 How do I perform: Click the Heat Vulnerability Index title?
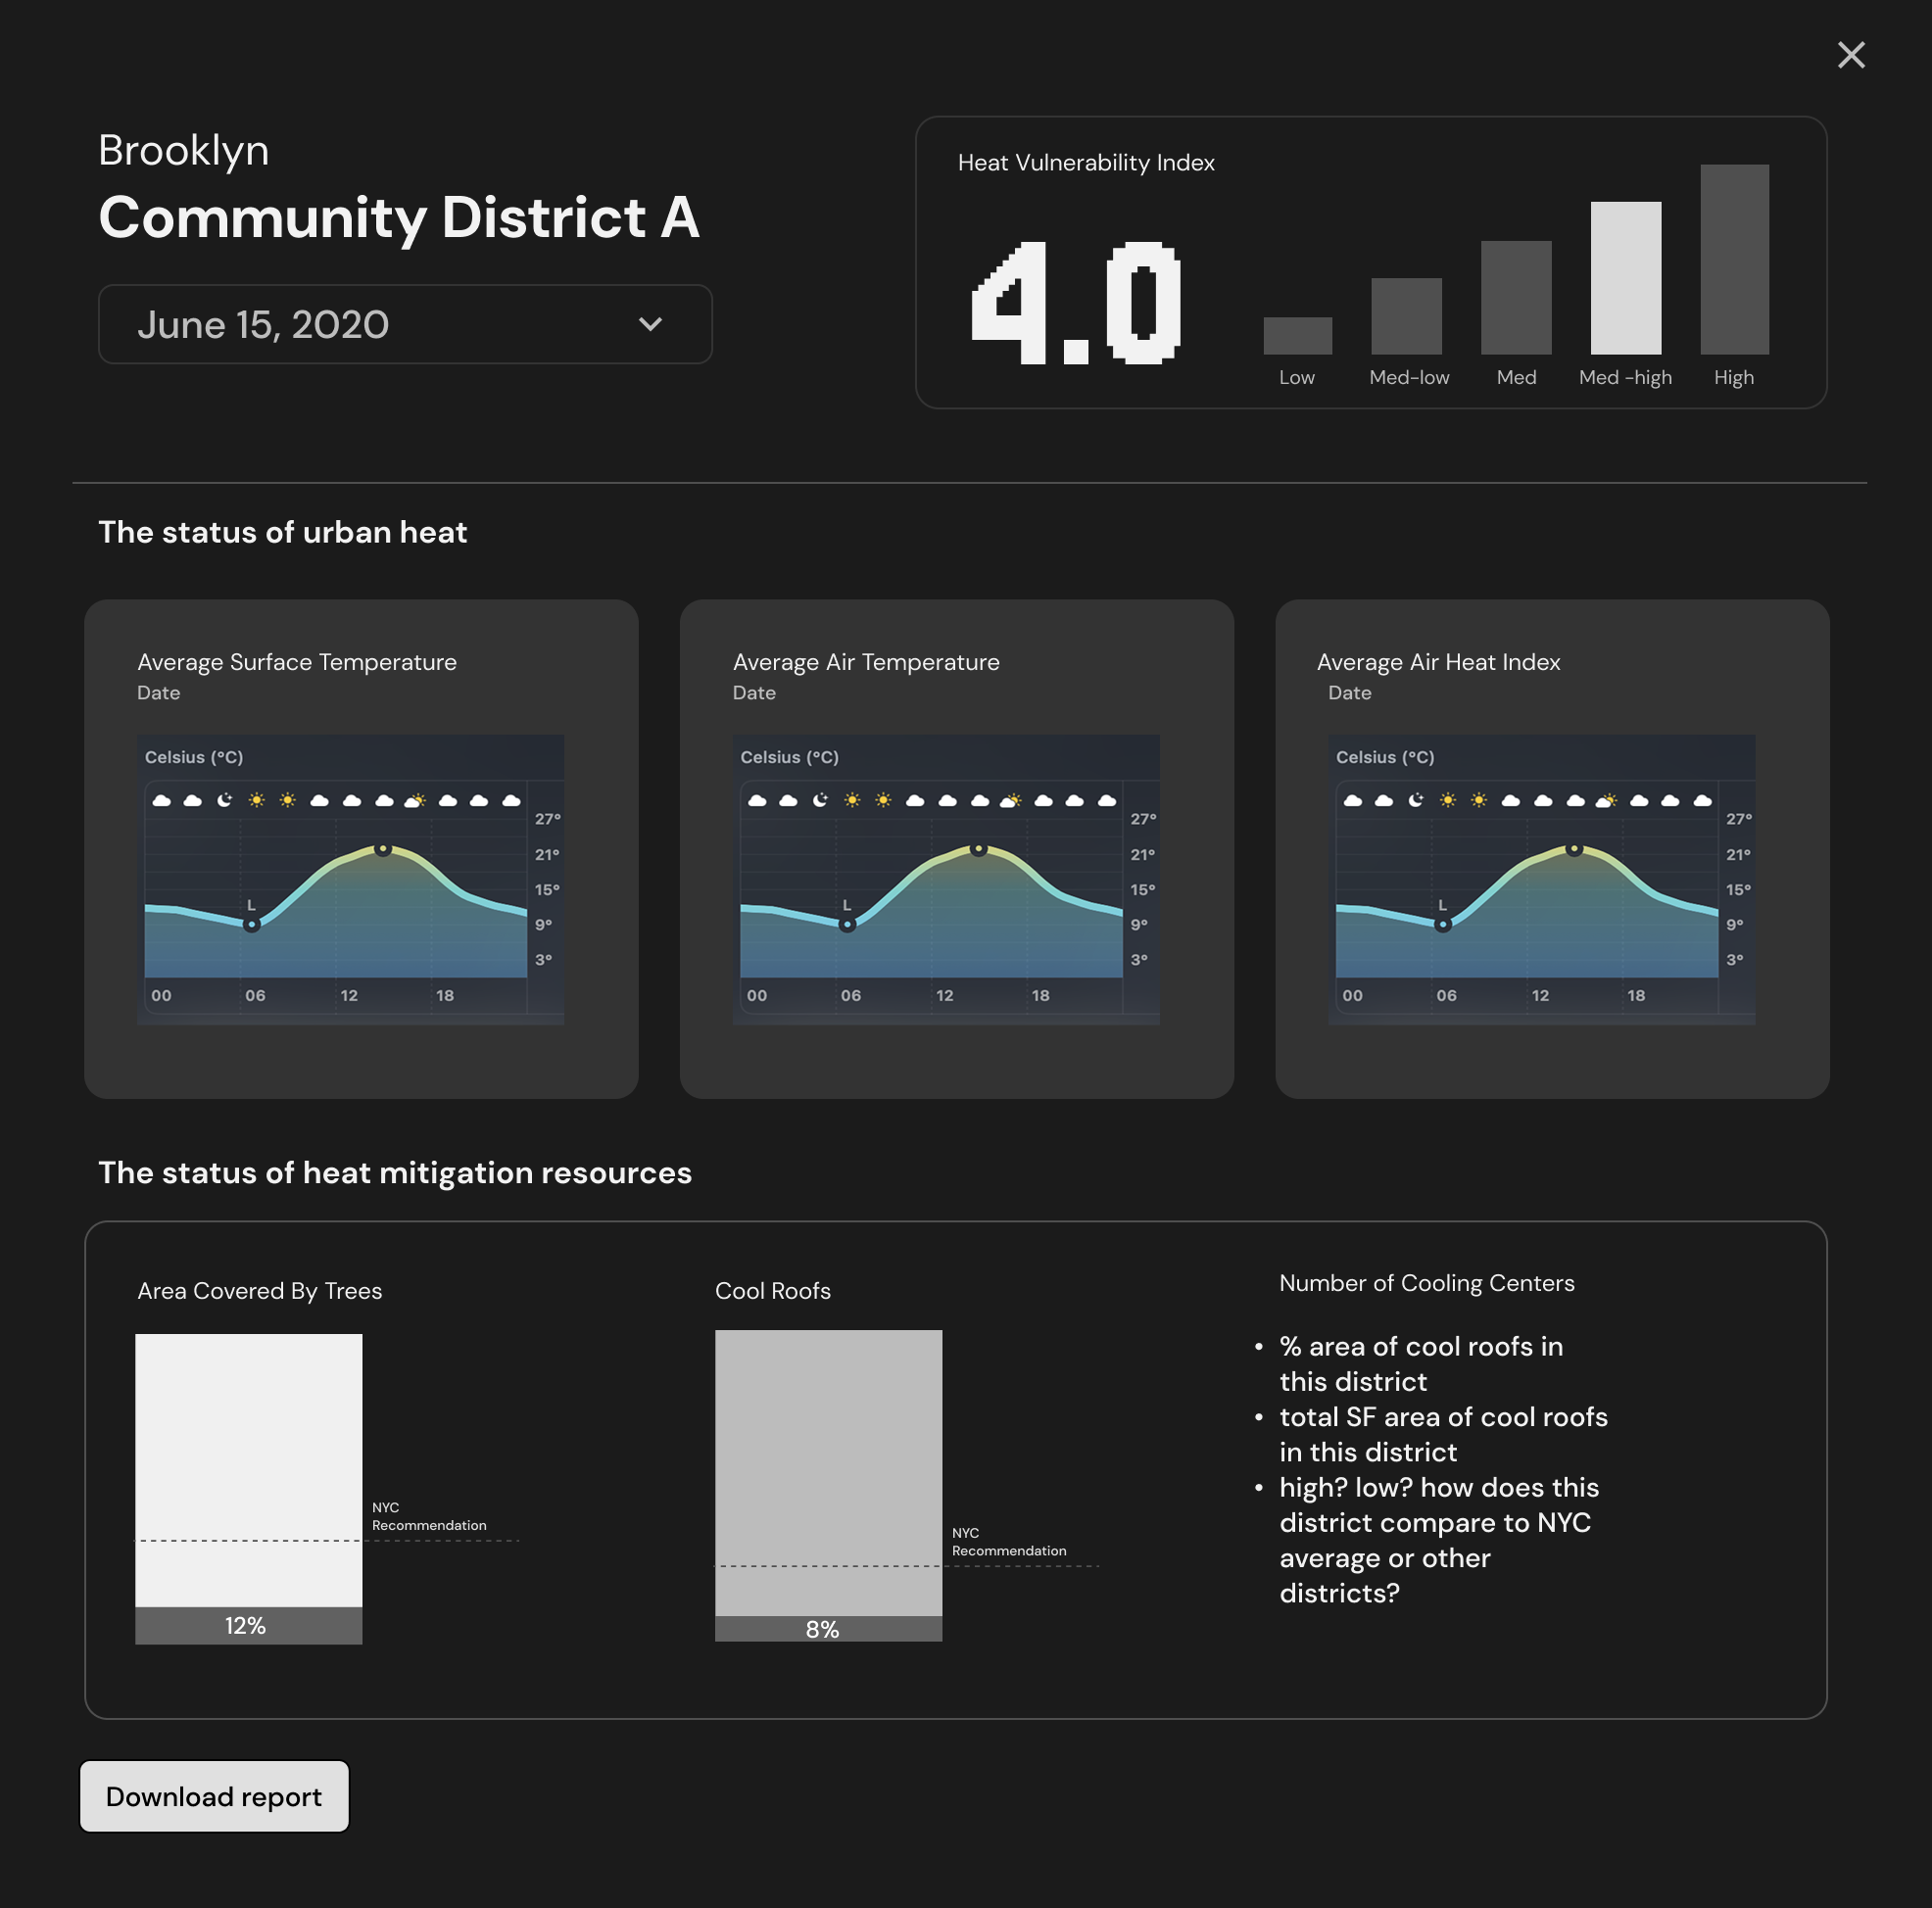[x=1086, y=162]
